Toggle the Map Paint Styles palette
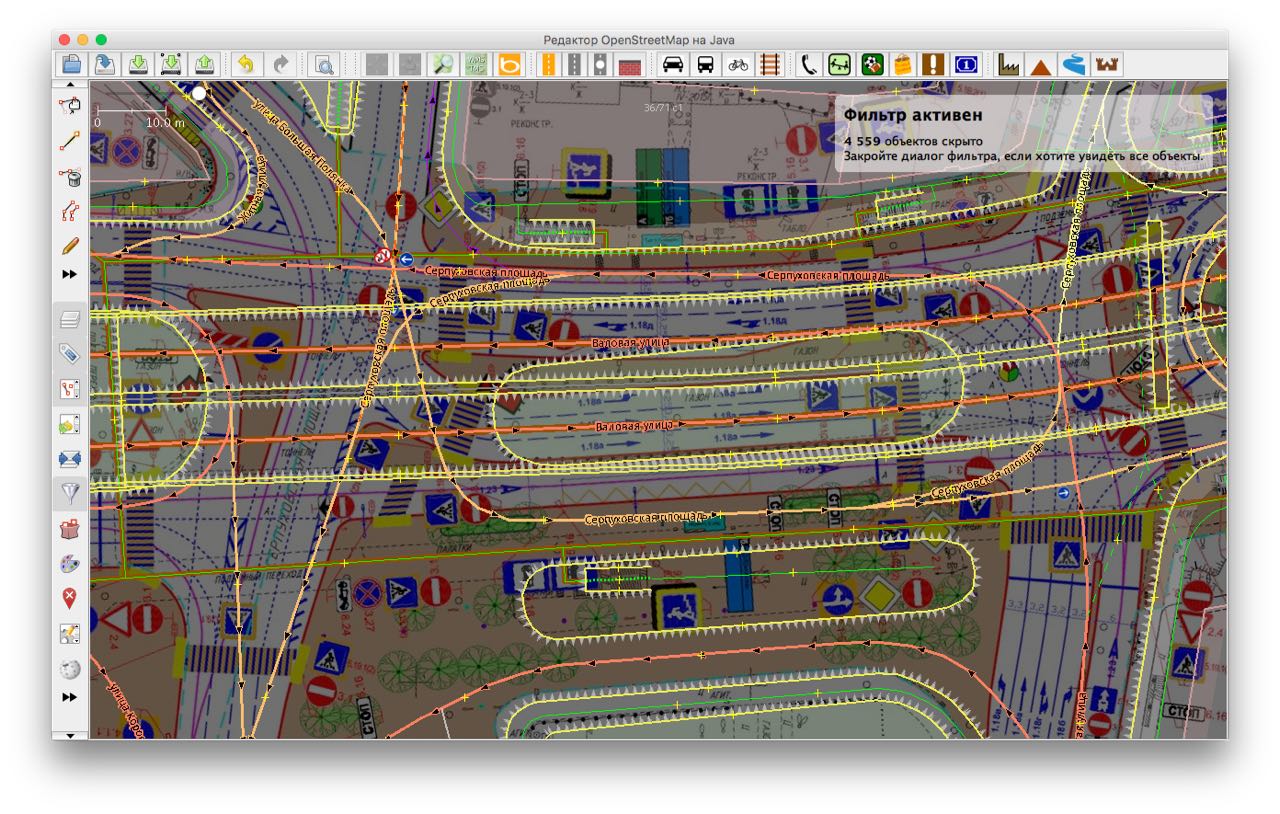 (70, 564)
